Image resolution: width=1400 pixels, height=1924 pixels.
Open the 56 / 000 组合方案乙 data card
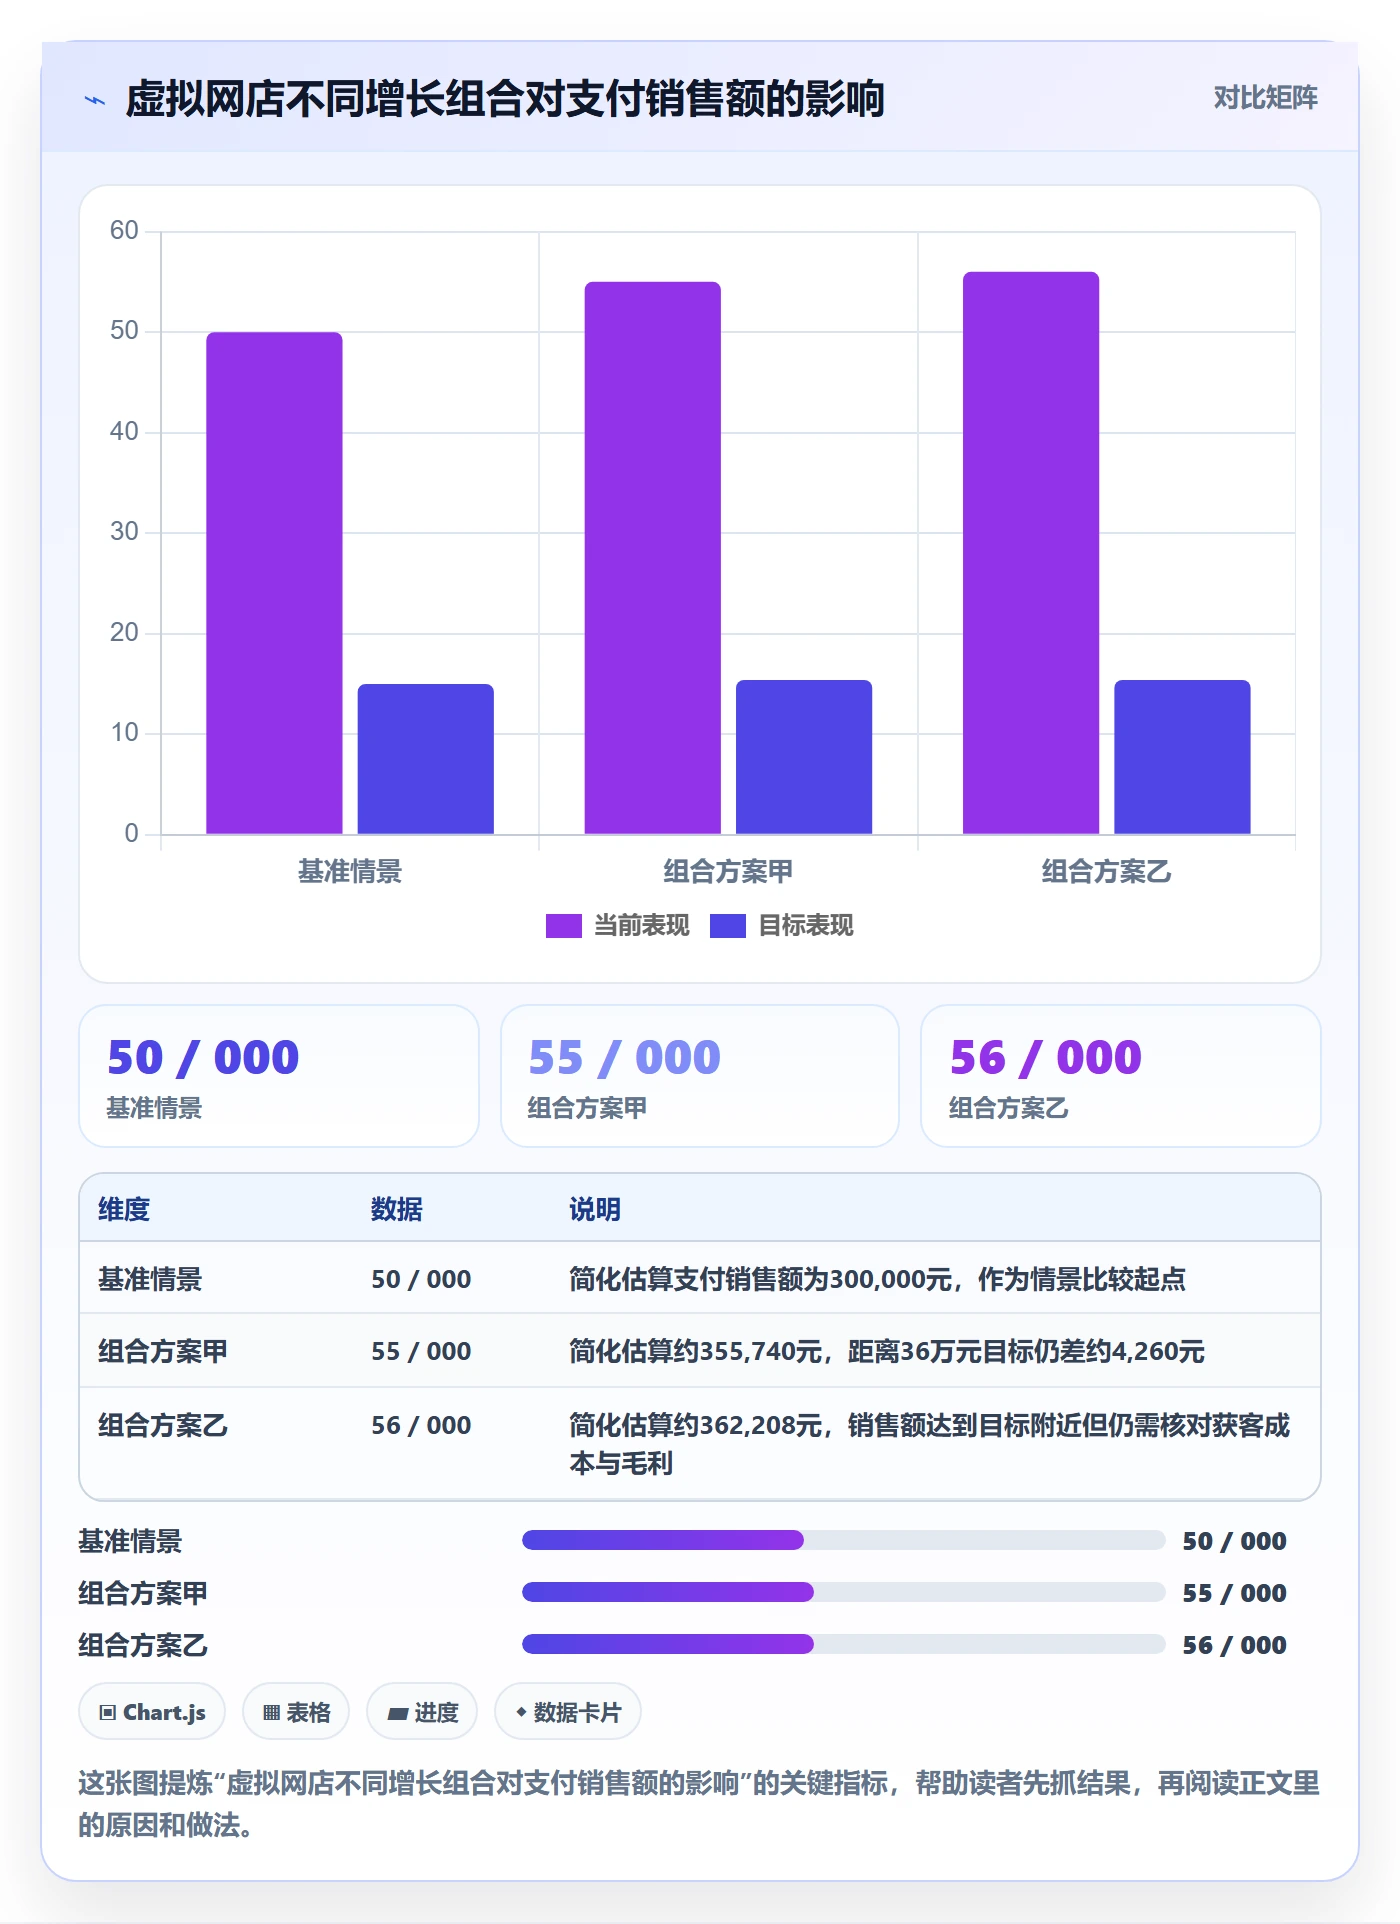[1121, 1076]
